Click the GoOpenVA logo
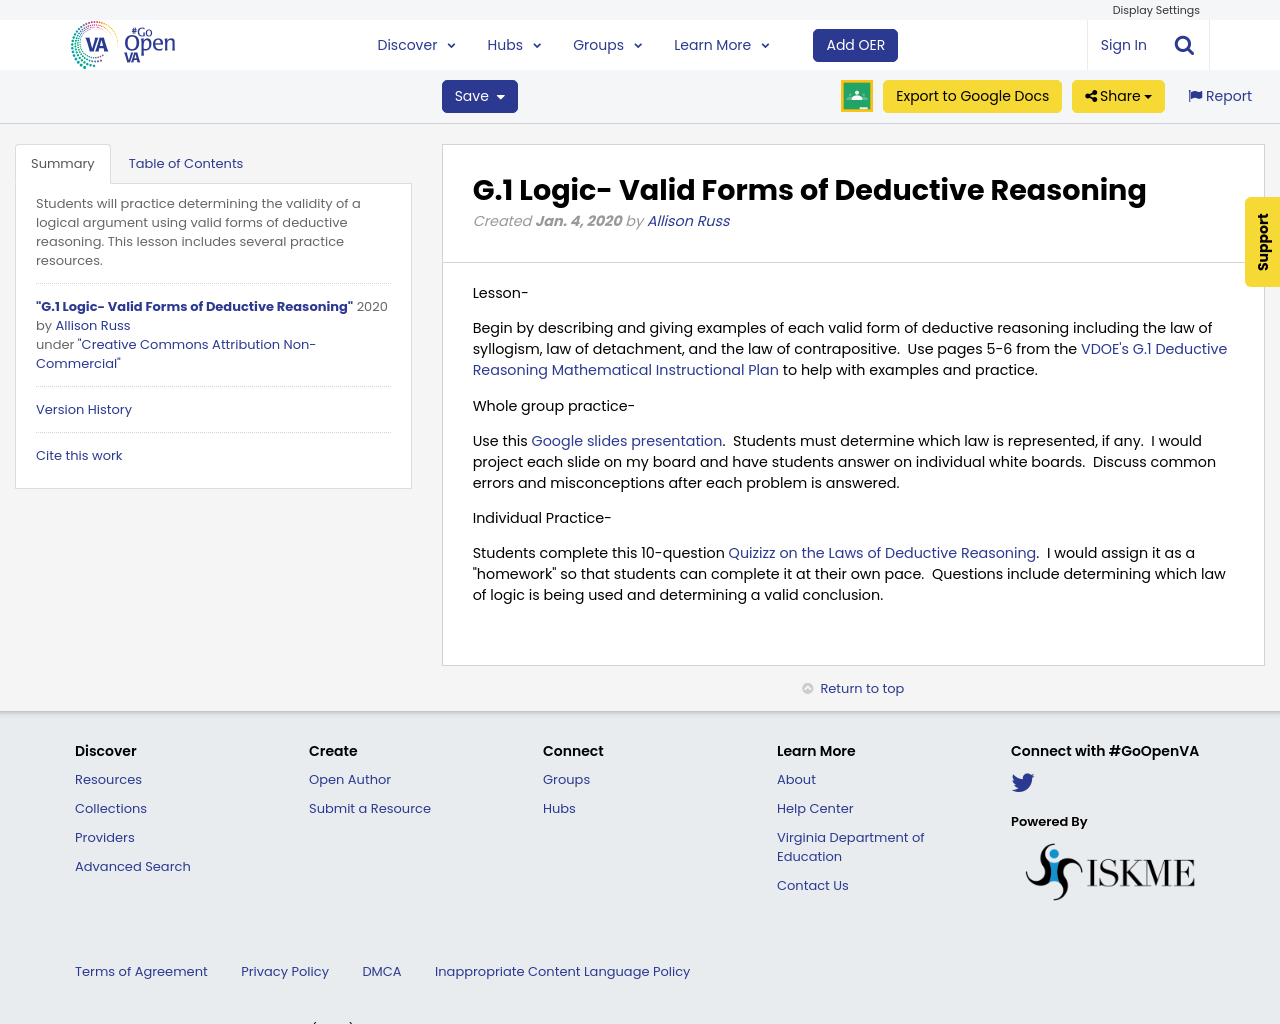Screen dimensions: 1280x1024 tap(123, 45)
